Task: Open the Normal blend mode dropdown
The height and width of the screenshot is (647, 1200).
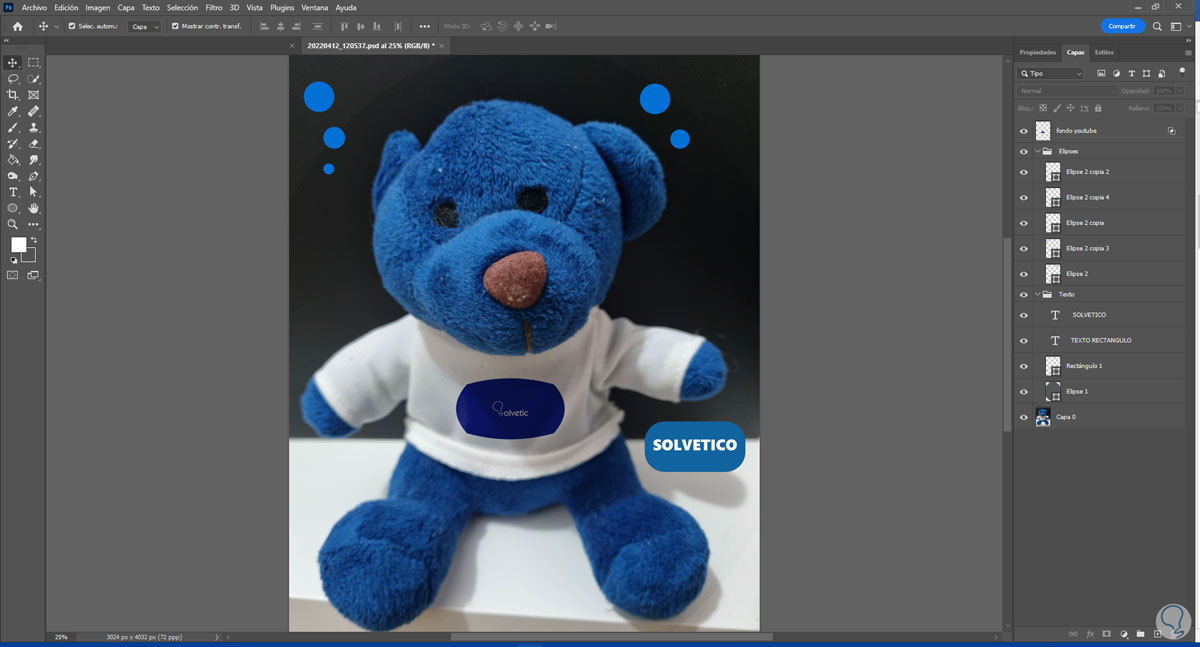Action: click(1066, 91)
